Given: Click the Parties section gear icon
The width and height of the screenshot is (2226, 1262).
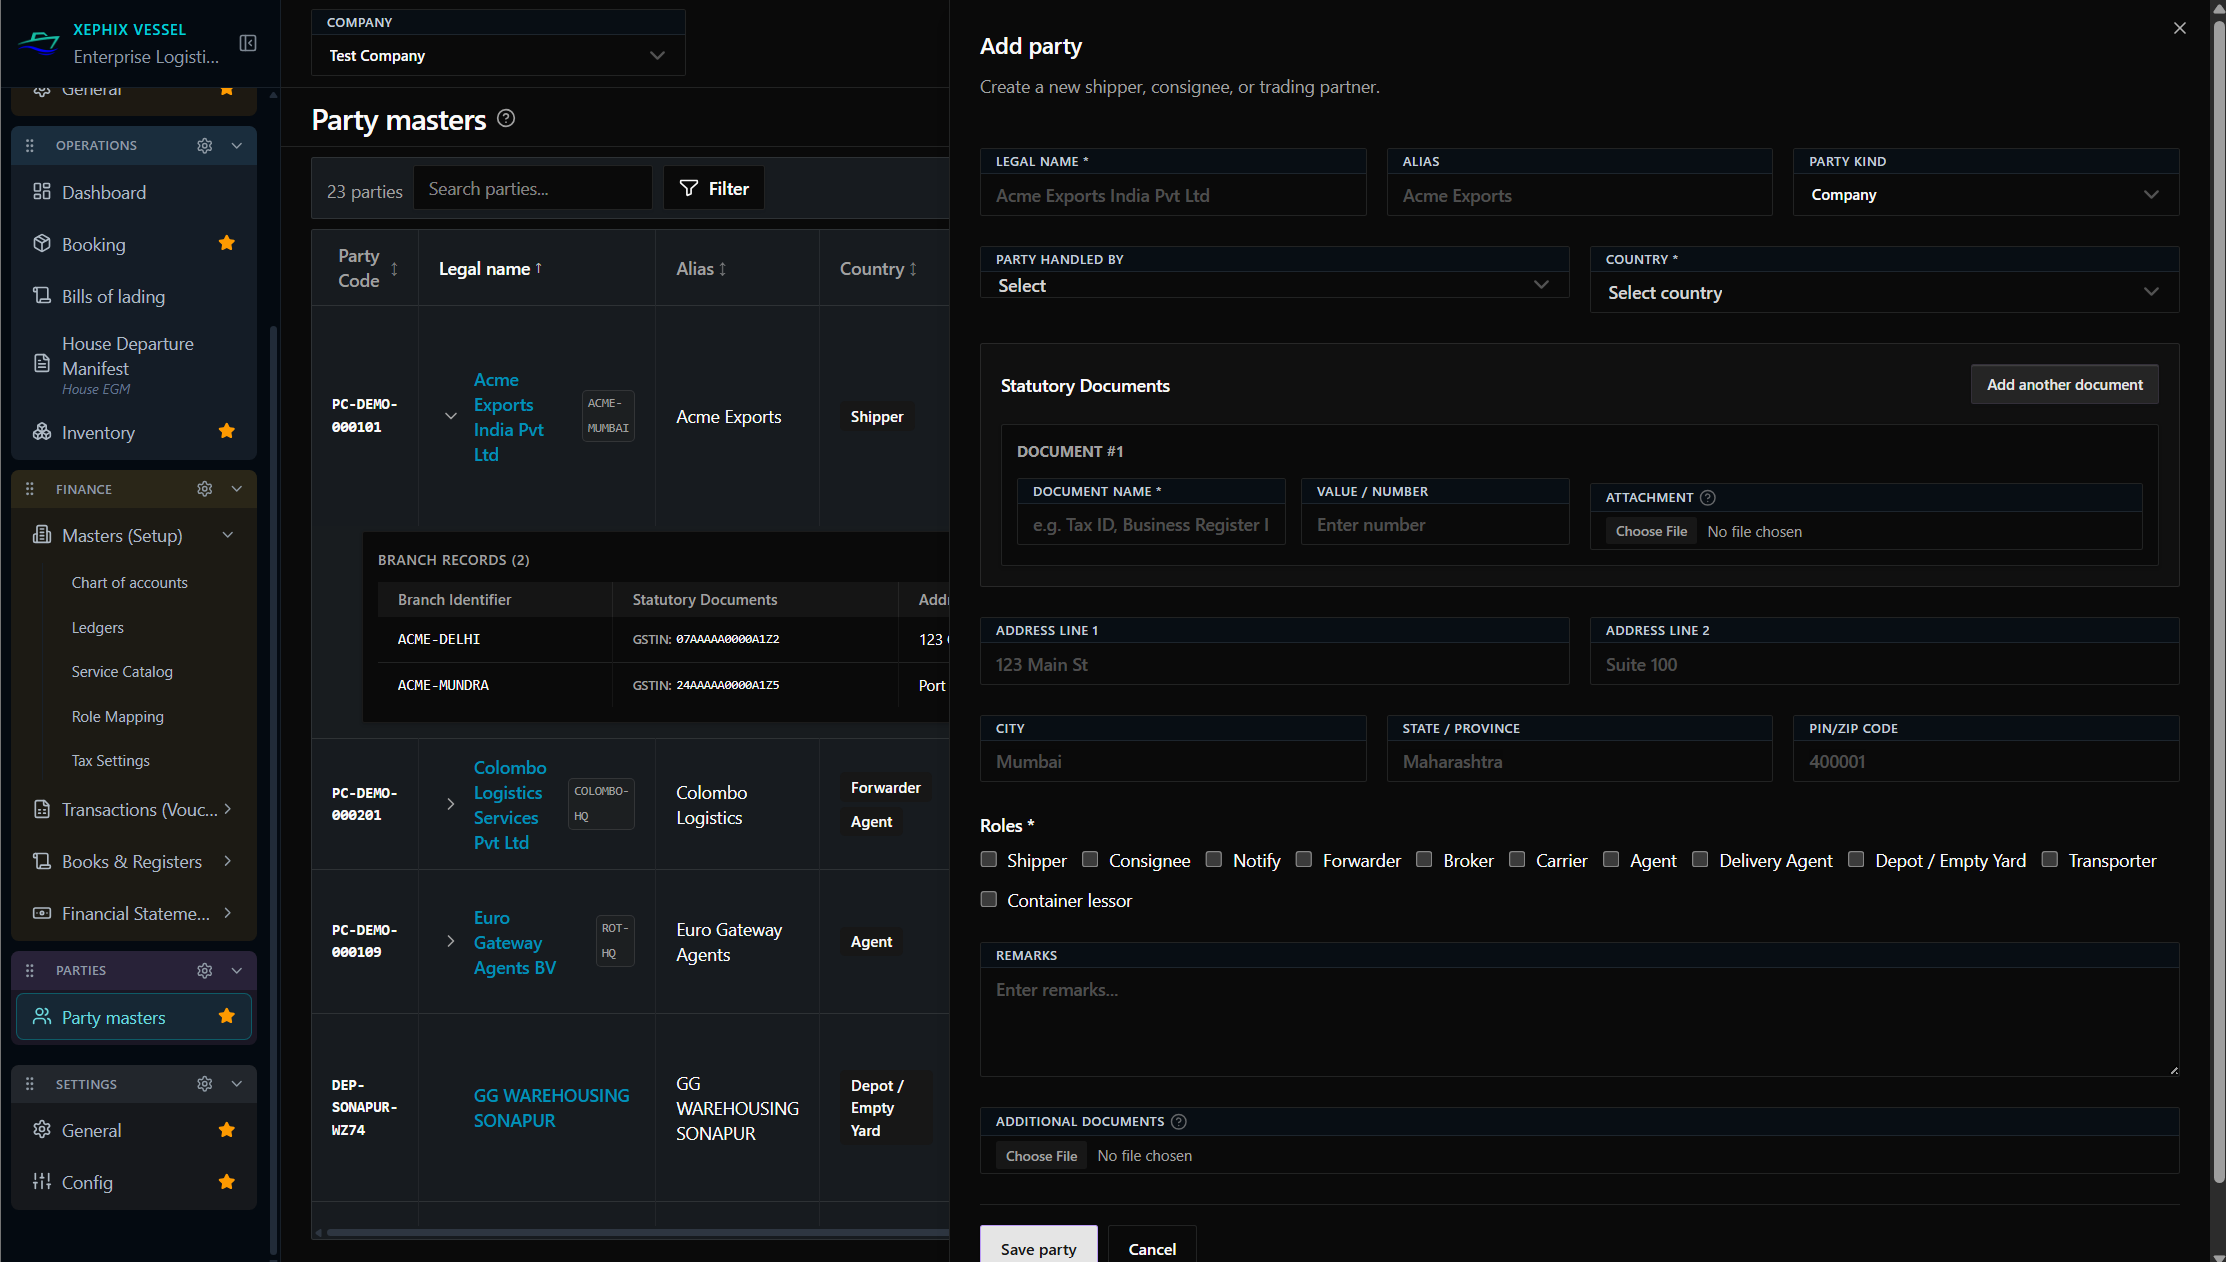Looking at the screenshot, I should (x=205, y=970).
